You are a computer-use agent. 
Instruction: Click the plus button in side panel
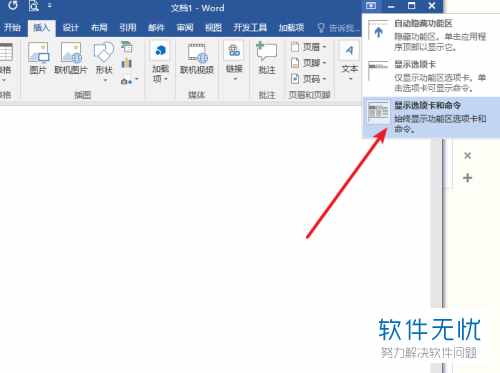467,178
